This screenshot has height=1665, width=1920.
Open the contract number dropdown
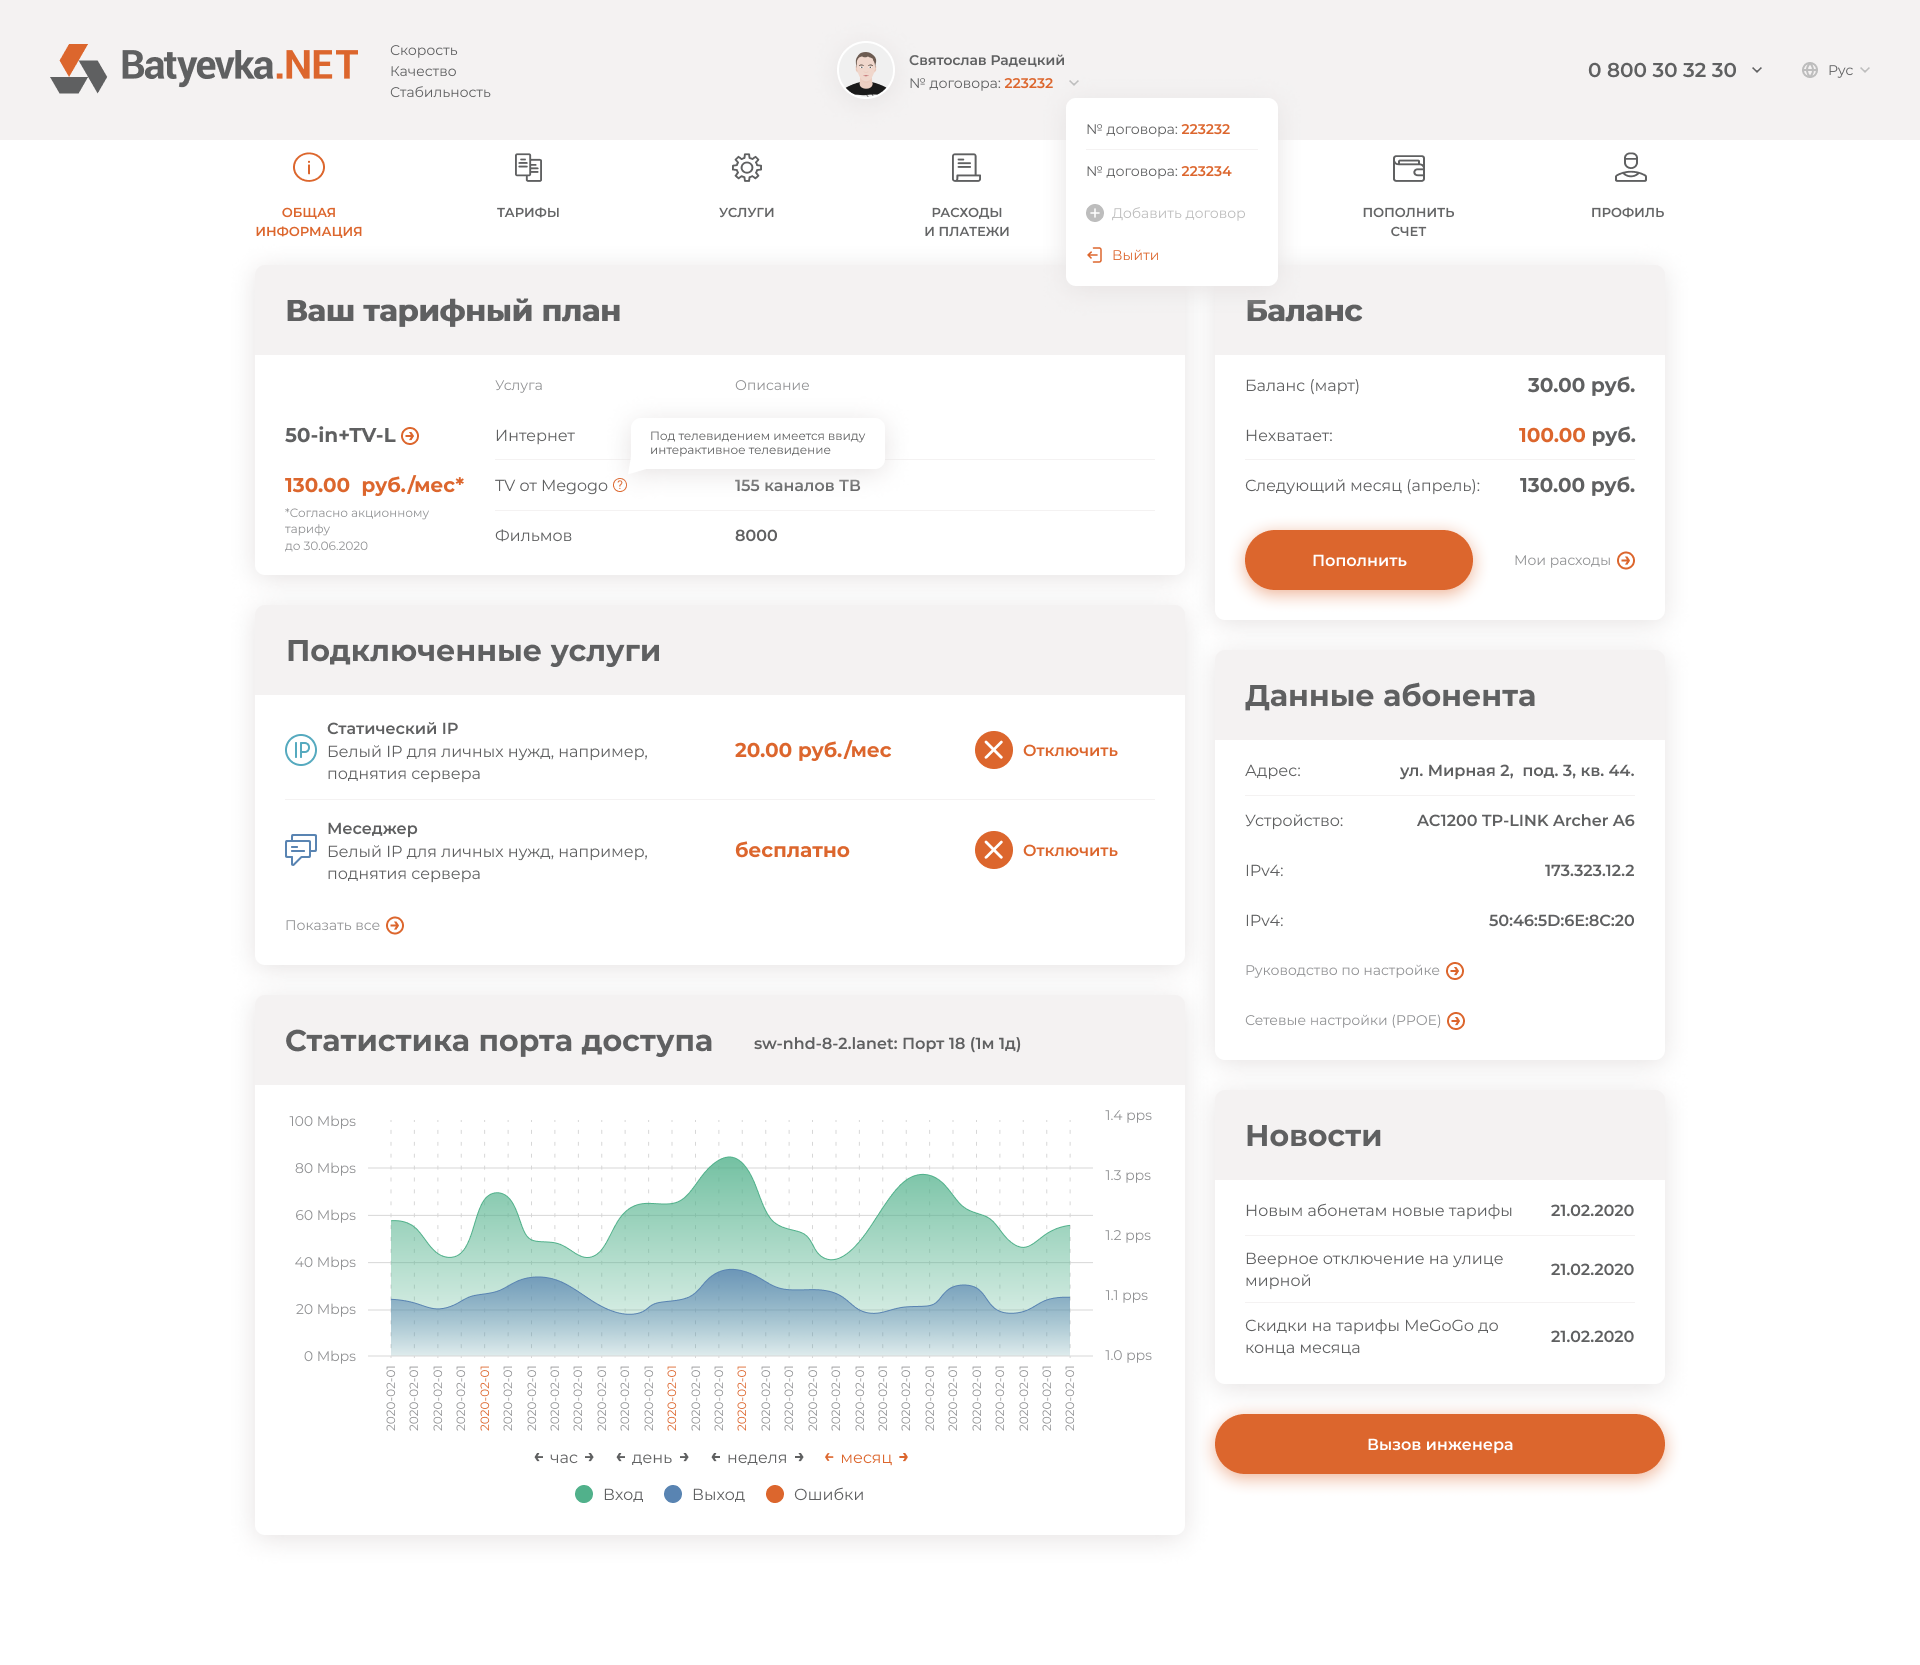pyautogui.click(x=1072, y=84)
